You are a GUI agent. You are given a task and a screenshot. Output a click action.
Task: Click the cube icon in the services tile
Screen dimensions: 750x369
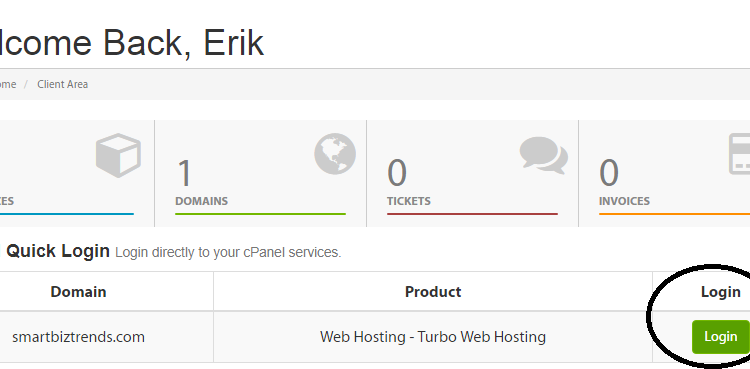point(118,156)
